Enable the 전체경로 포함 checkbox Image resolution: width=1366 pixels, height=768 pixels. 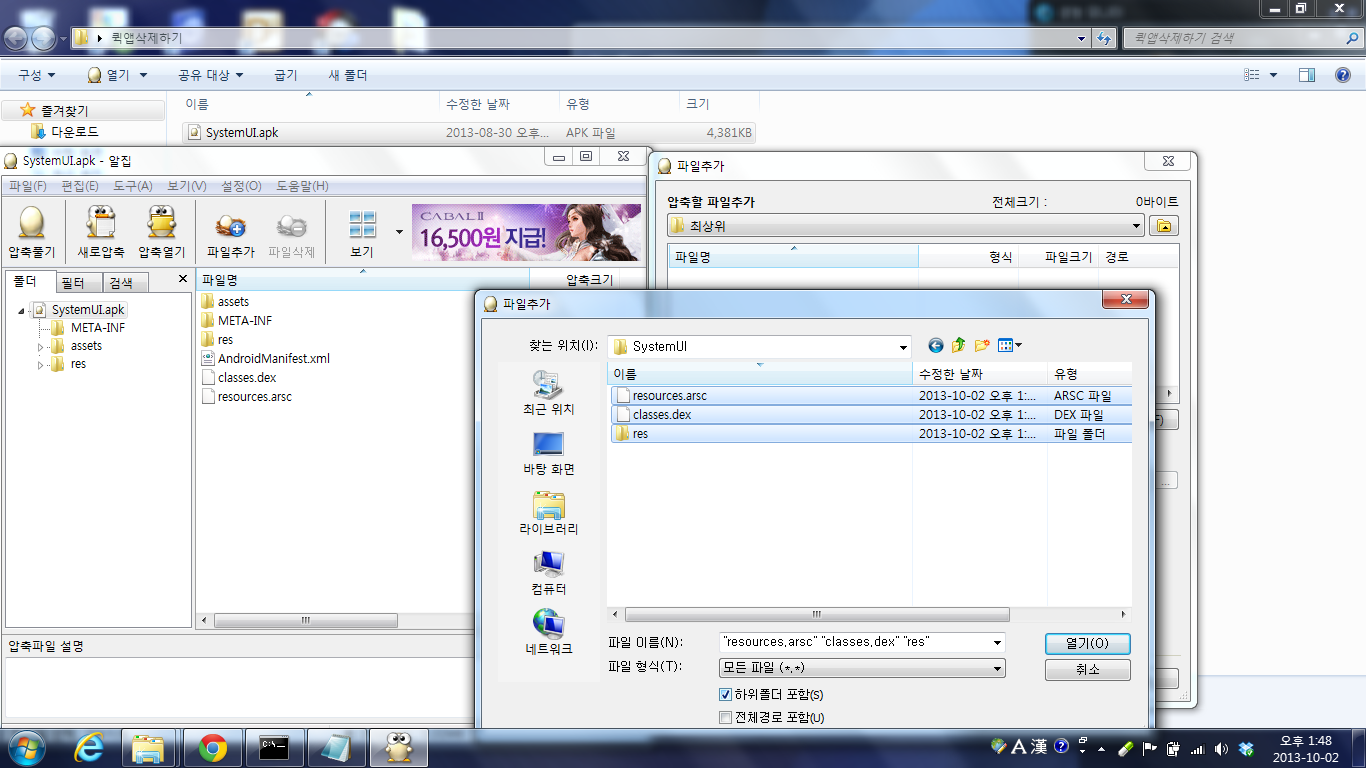(726, 718)
